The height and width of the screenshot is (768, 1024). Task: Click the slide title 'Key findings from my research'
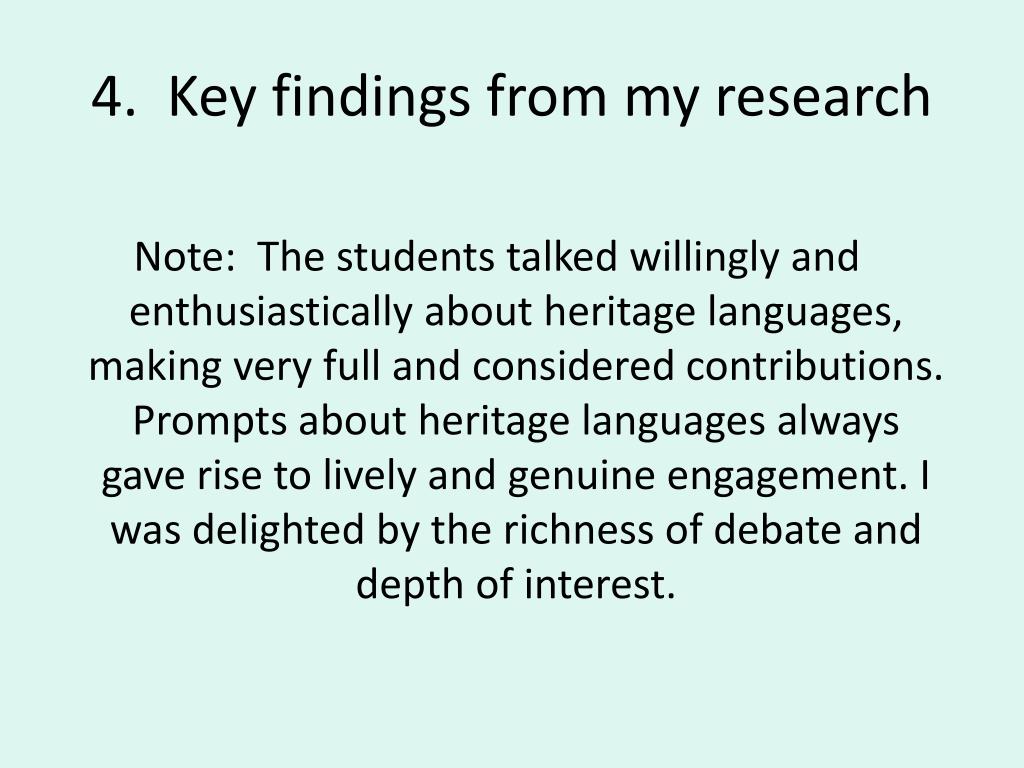[549, 97]
